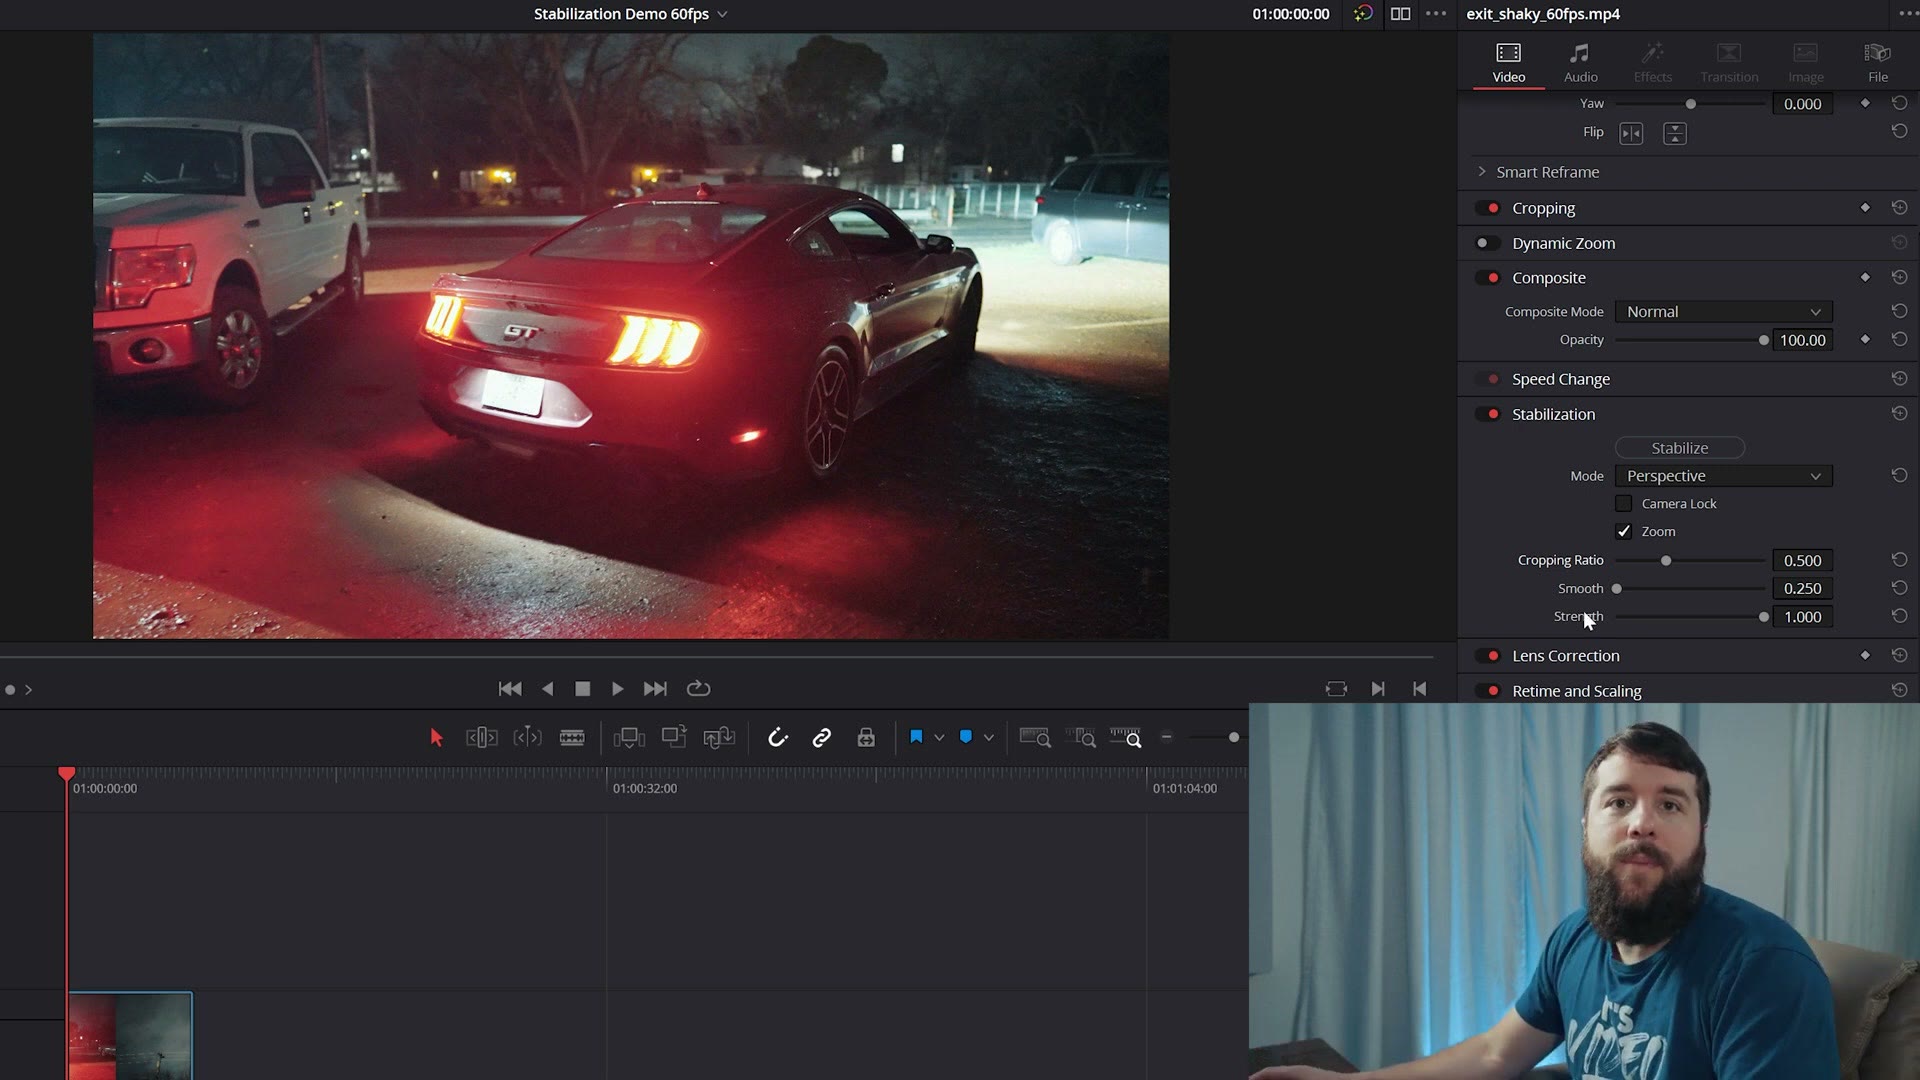The width and height of the screenshot is (1920, 1080).
Task: Select the Trim Edit mode tool
Action: 481,738
